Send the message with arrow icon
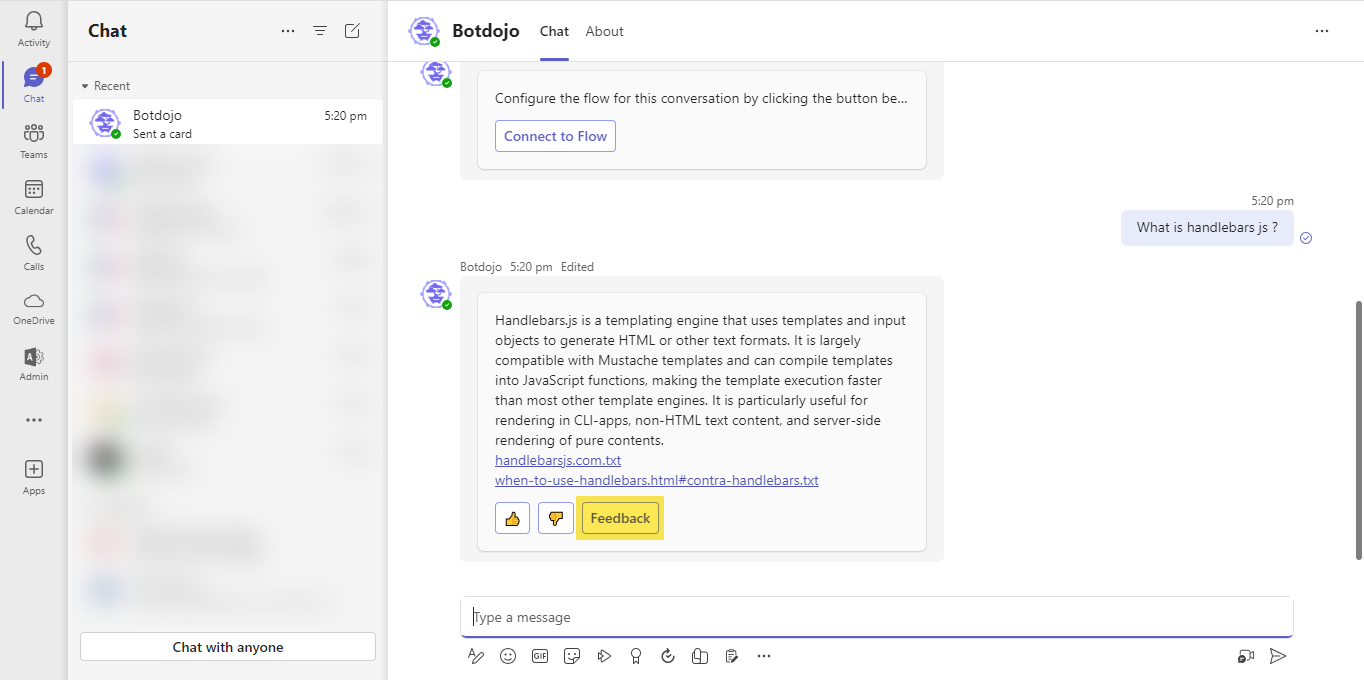 click(x=1278, y=656)
